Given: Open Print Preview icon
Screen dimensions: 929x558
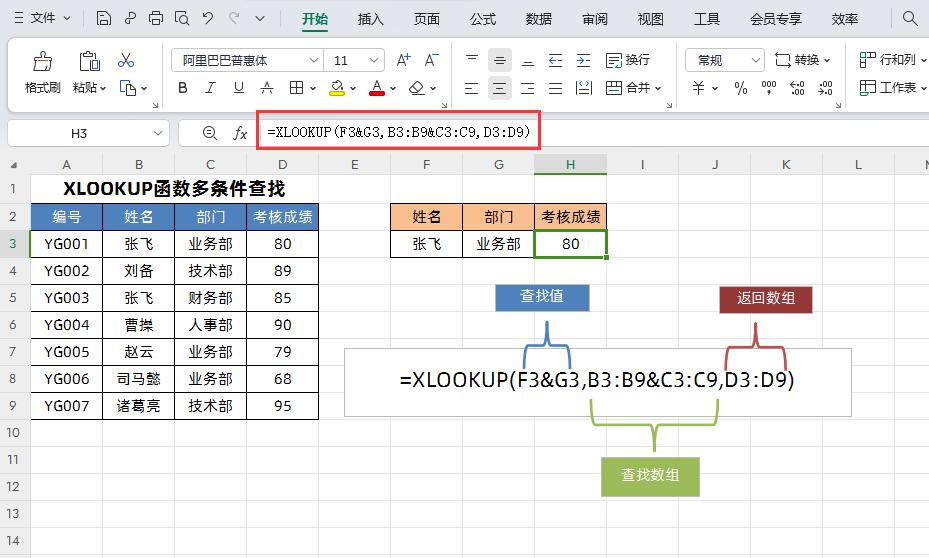Looking at the screenshot, I should pos(182,18).
